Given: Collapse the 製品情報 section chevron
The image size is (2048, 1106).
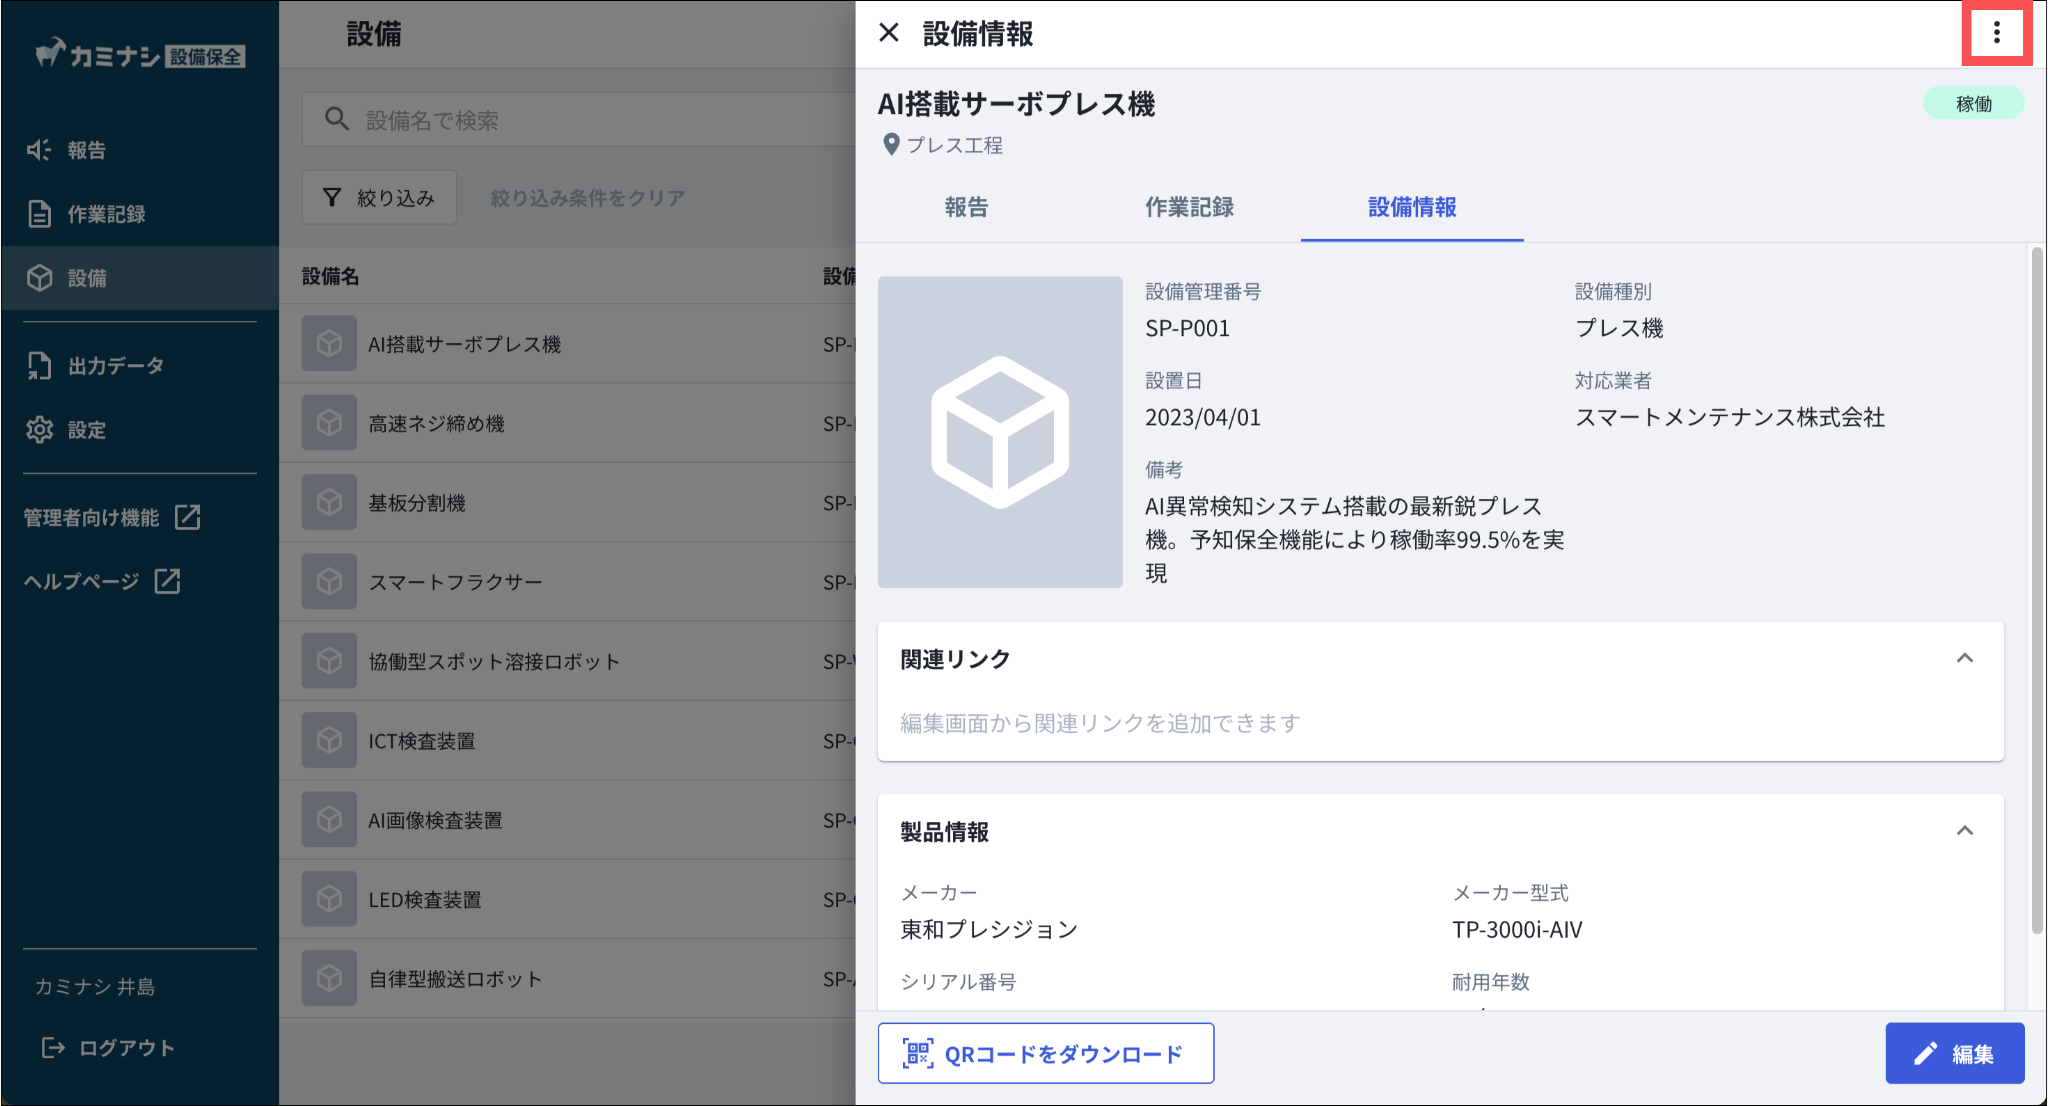Looking at the screenshot, I should click(1964, 831).
